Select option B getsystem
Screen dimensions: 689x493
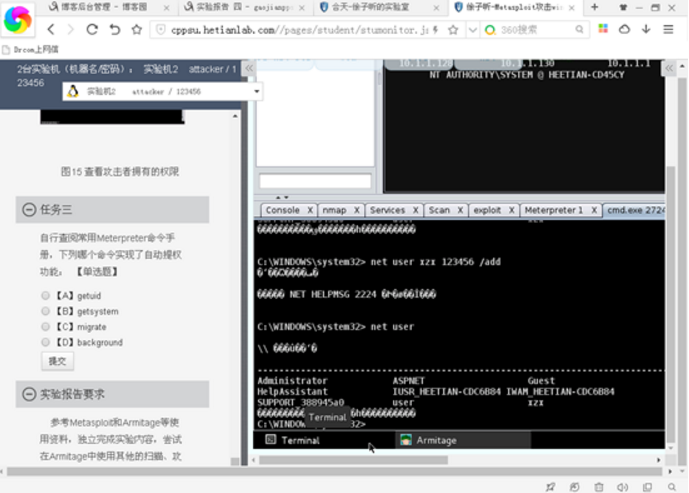click(x=45, y=311)
